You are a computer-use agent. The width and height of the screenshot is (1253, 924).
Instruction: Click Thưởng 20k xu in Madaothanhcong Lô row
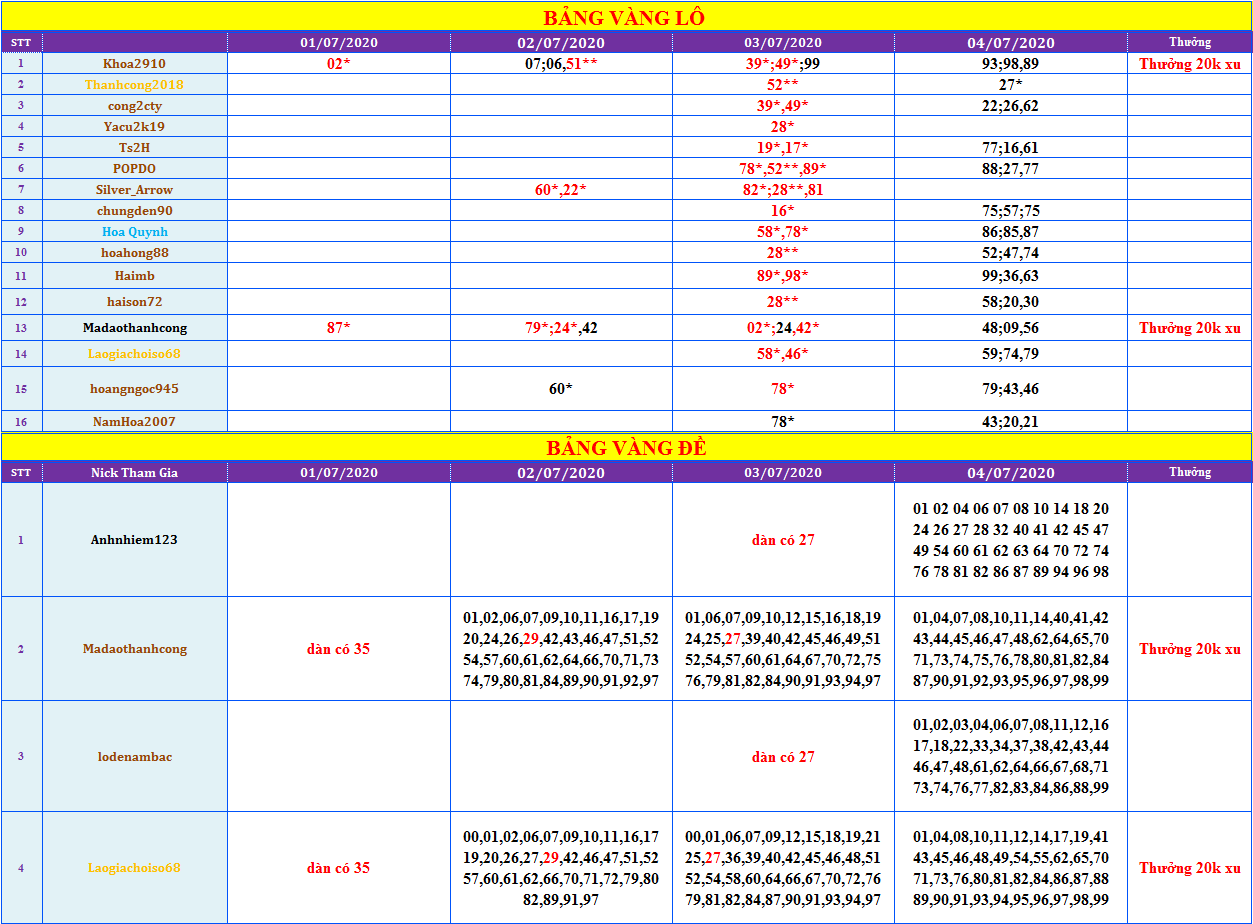tap(1190, 328)
